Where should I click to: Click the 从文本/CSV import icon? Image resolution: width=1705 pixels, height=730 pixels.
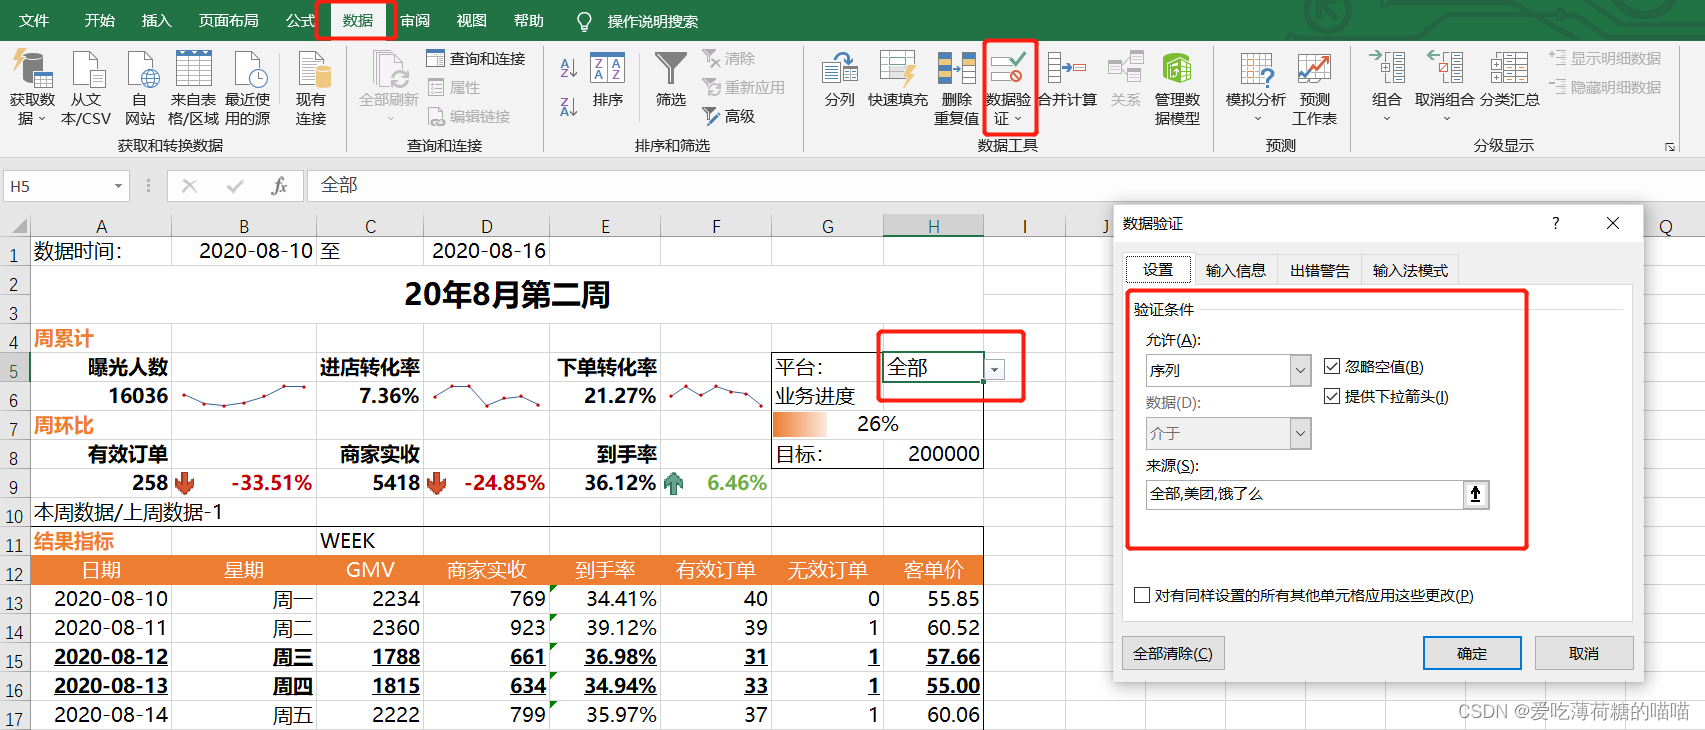(x=87, y=70)
